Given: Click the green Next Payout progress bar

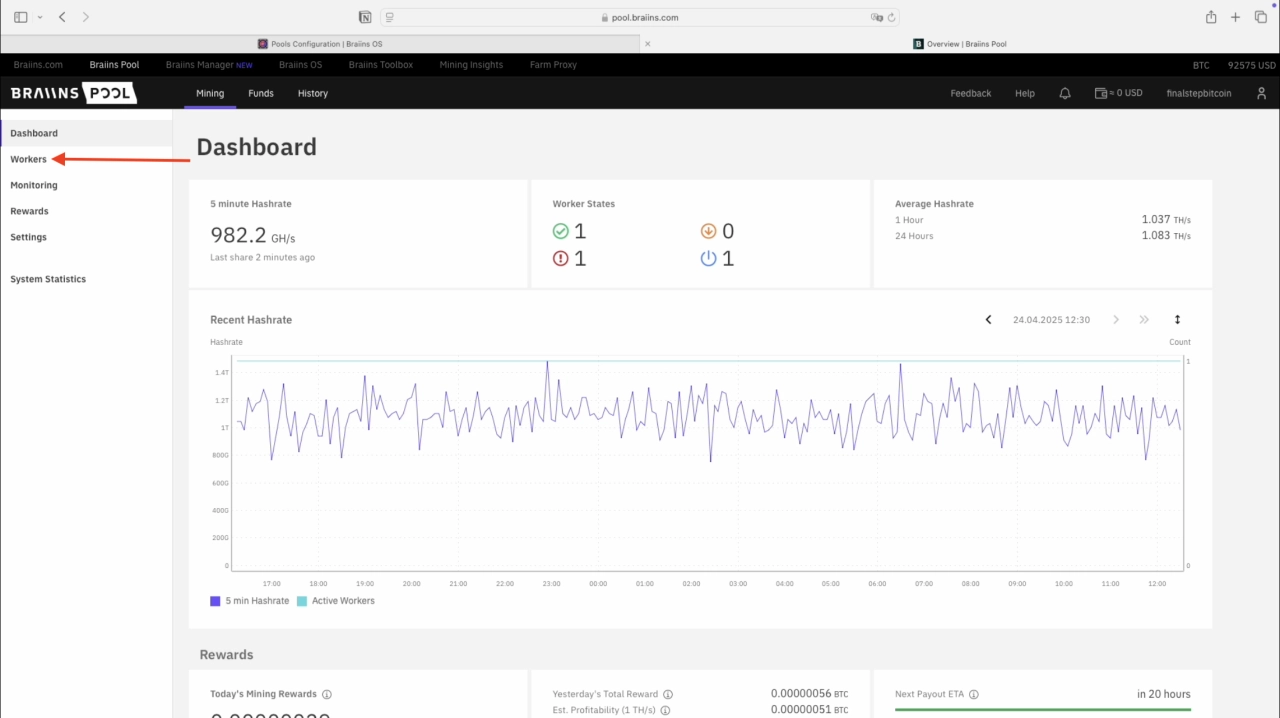Looking at the screenshot, I should [x=1042, y=710].
